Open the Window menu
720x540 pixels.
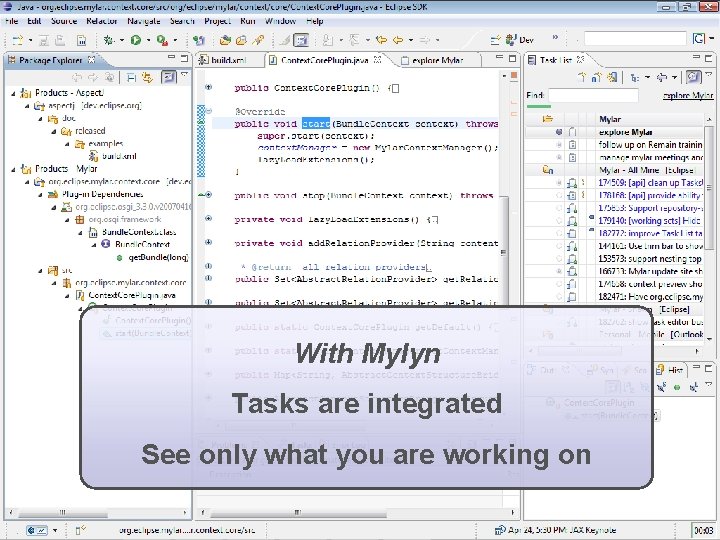tap(280, 21)
